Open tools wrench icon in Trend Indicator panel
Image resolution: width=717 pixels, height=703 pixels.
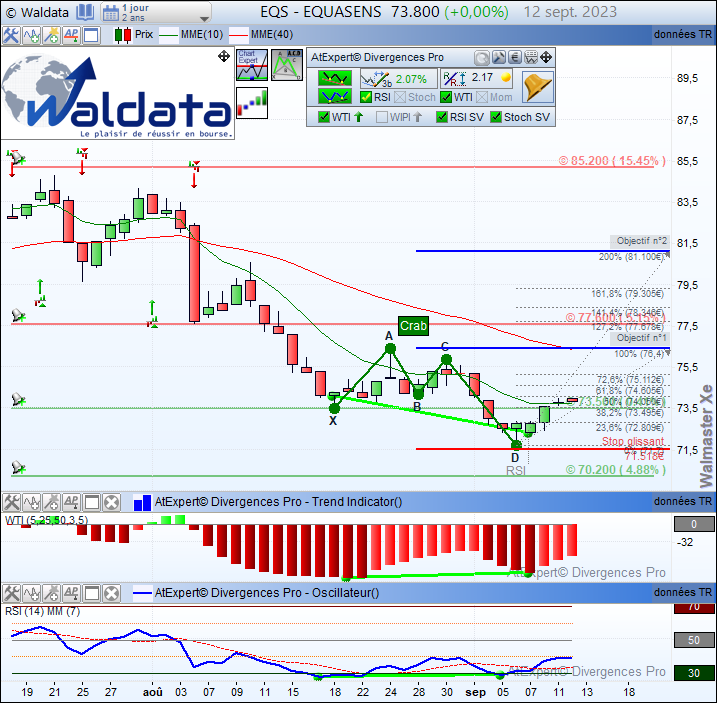(11, 503)
